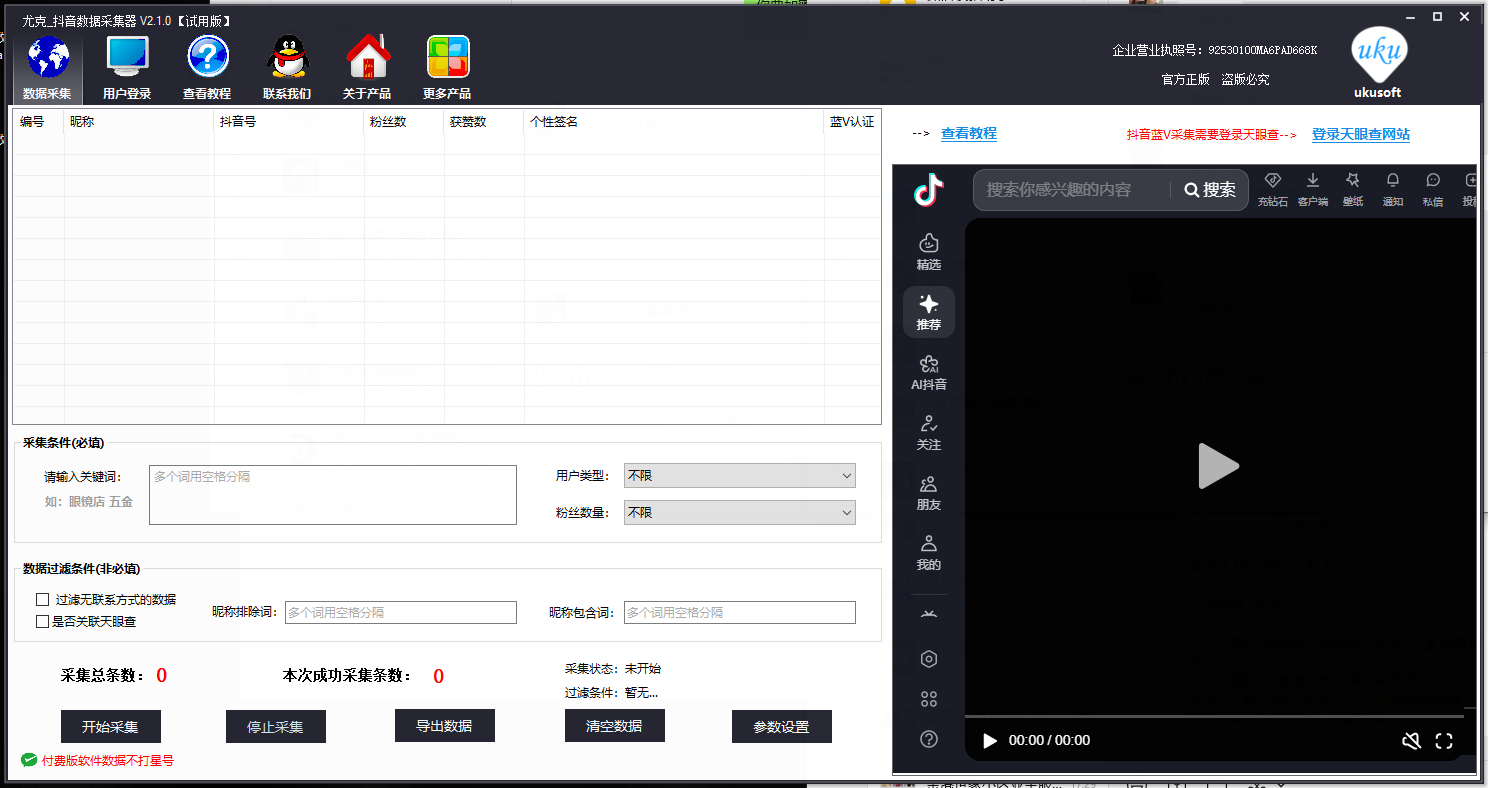1488x788 pixels.
Task: Play the video using bottom play button
Action: pyautogui.click(x=990, y=741)
